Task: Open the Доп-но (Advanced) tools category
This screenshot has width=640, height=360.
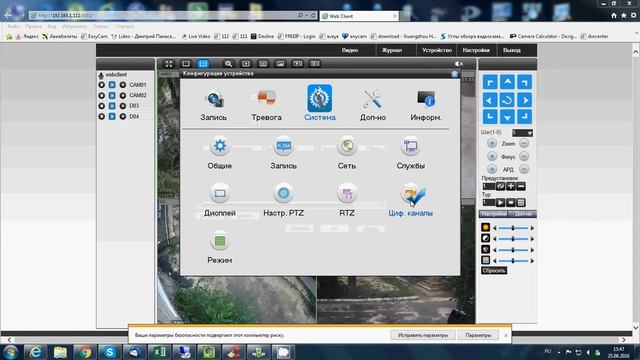Action: point(373,104)
